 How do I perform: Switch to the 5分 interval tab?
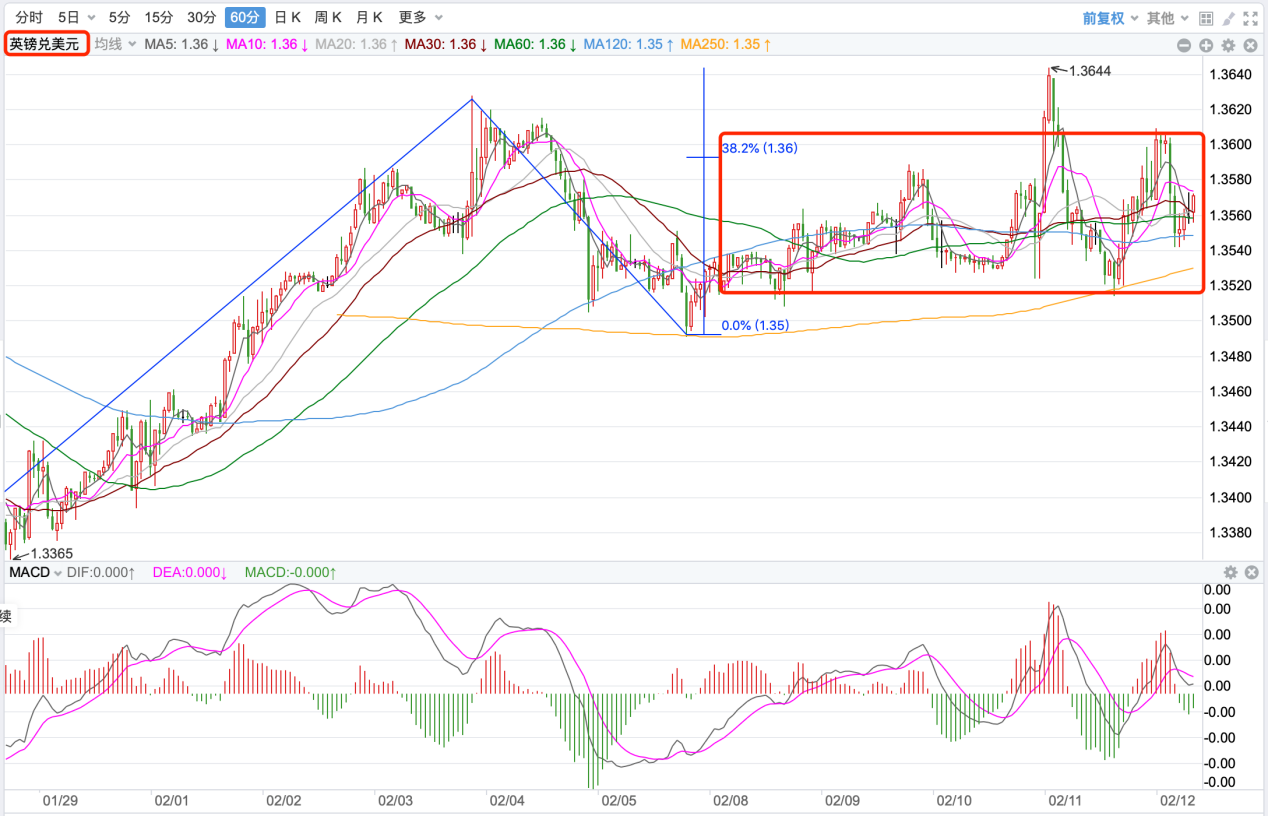[x=119, y=18]
